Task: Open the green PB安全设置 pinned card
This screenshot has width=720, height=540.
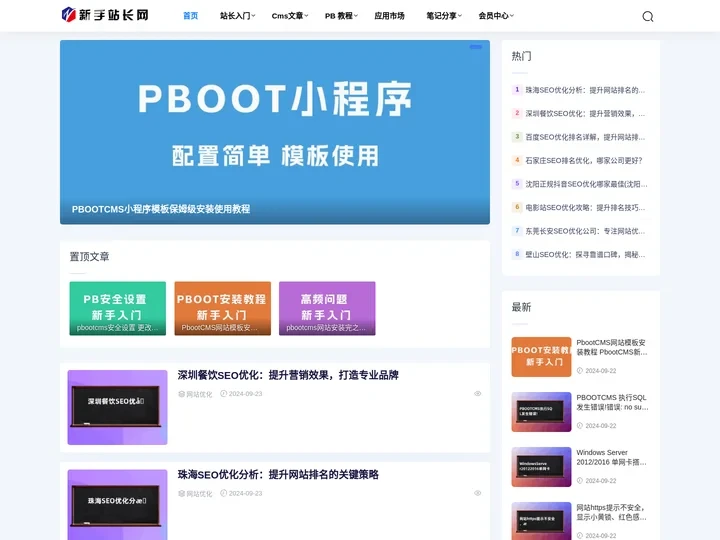Action: [x=118, y=308]
